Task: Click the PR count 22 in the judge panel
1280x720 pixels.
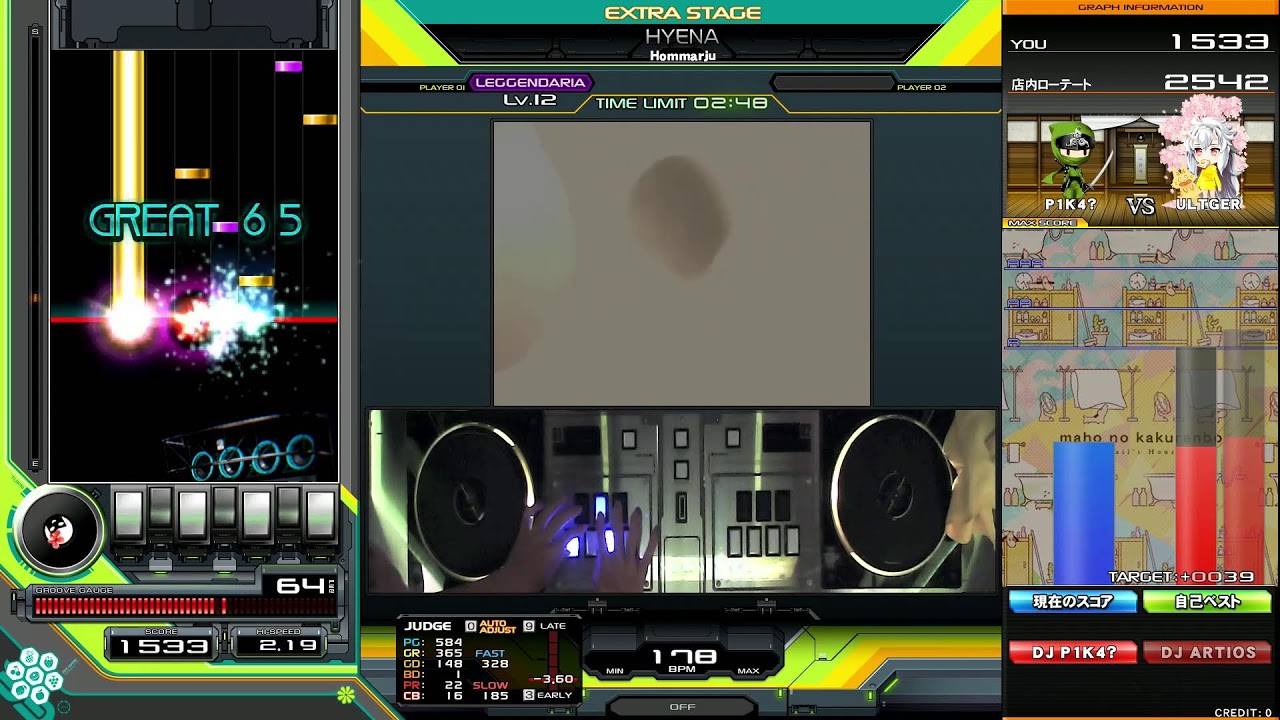Action: click(x=453, y=685)
